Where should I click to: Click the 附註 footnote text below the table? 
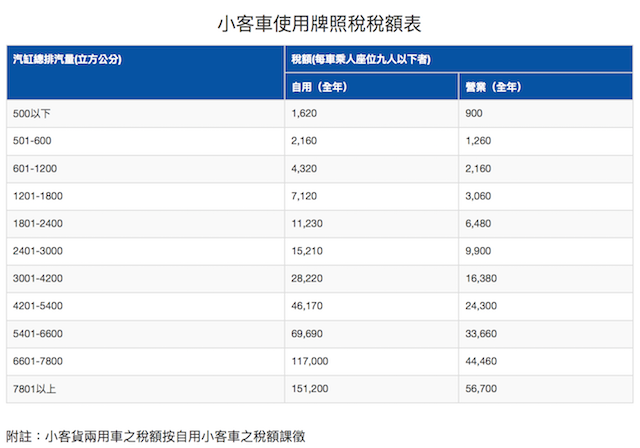coord(155,435)
